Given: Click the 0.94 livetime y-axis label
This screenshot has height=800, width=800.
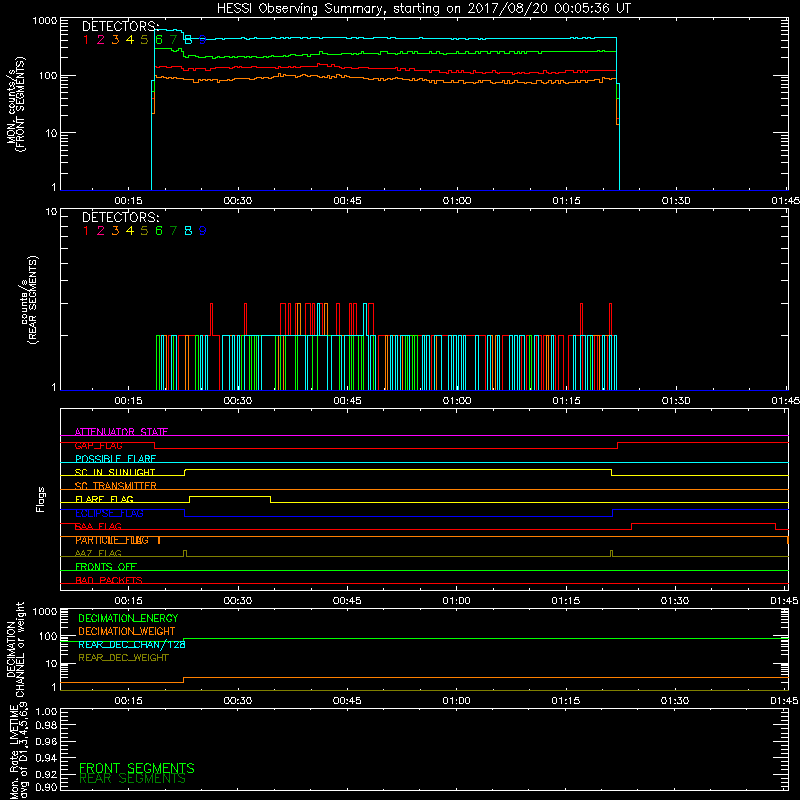Looking at the screenshot, I should click(x=46, y=758).
